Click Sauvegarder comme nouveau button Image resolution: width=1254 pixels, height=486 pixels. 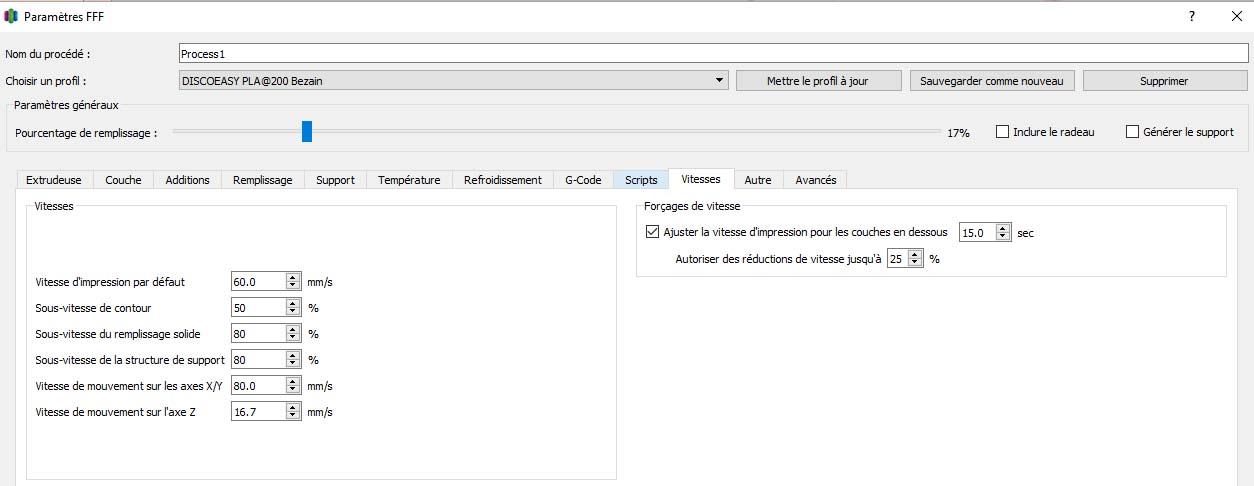(993, 81)
